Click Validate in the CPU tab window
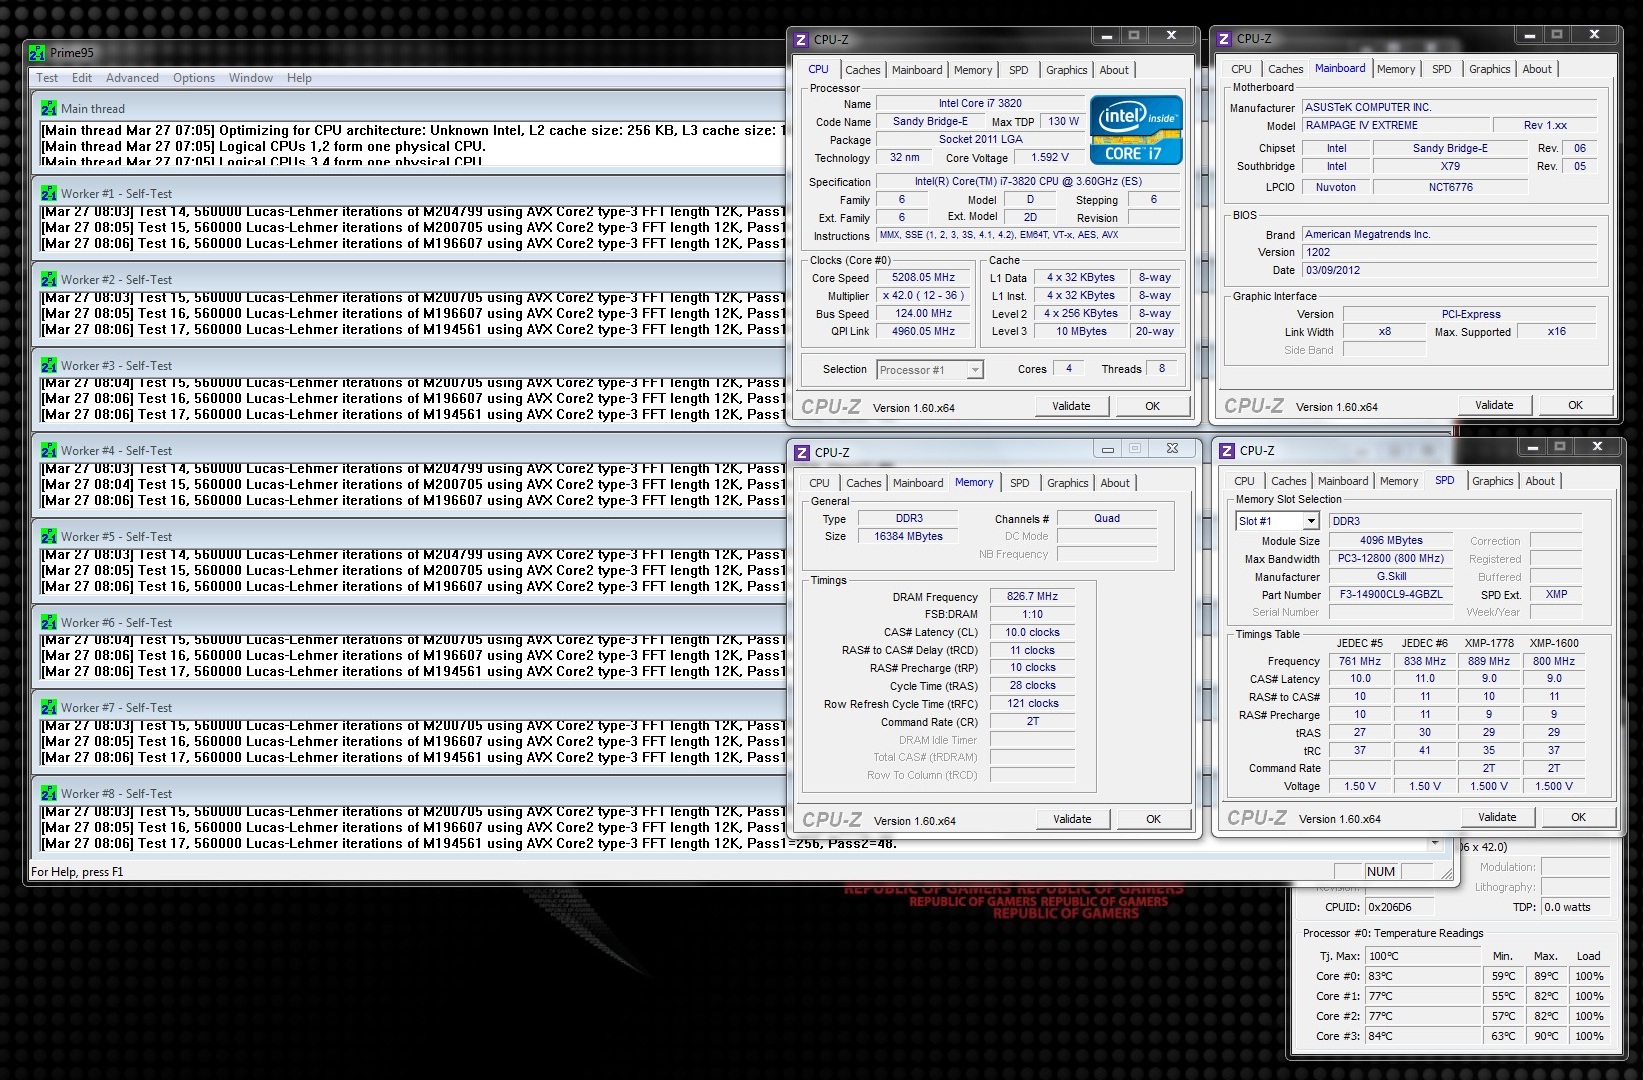 coord(1071,406)
